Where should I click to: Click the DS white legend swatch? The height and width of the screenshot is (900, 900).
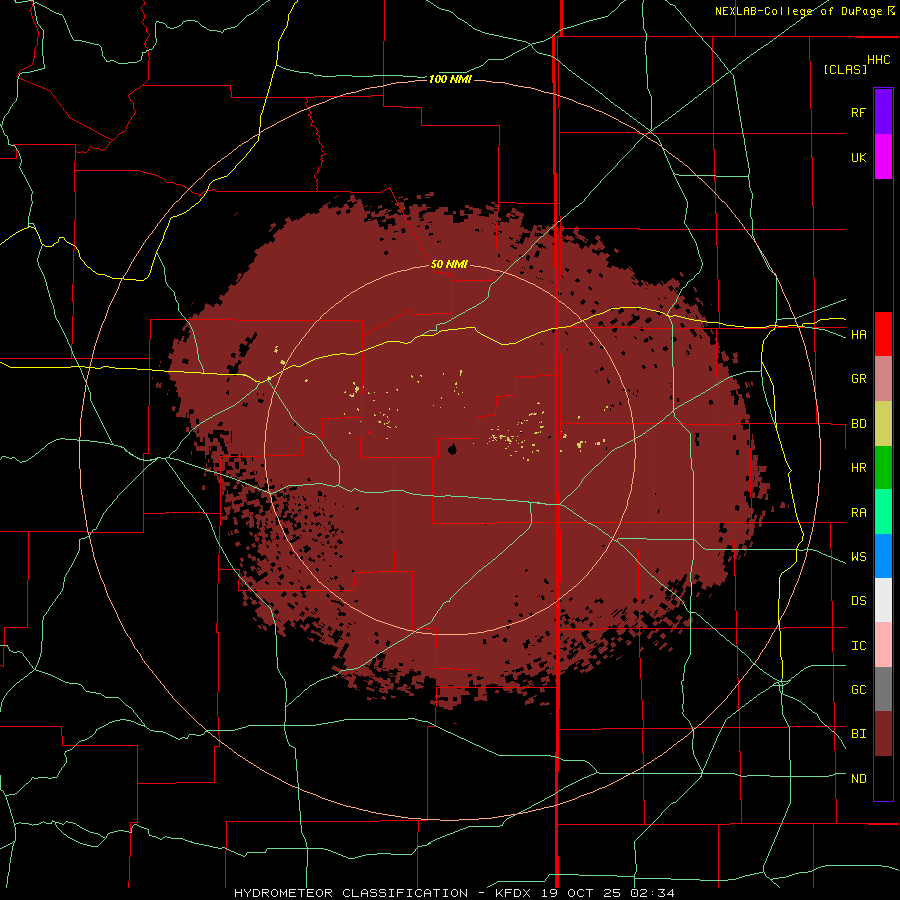pos(883,600)
